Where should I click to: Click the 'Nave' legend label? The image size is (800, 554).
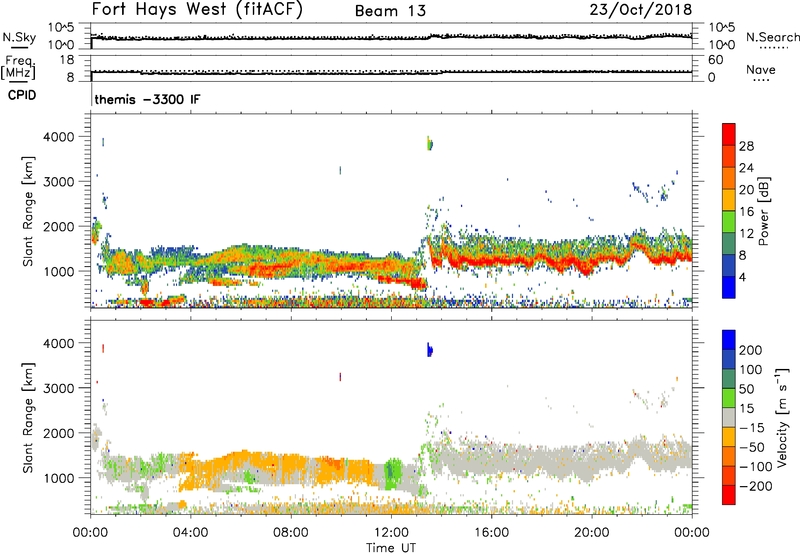click(x=761, y=69)
